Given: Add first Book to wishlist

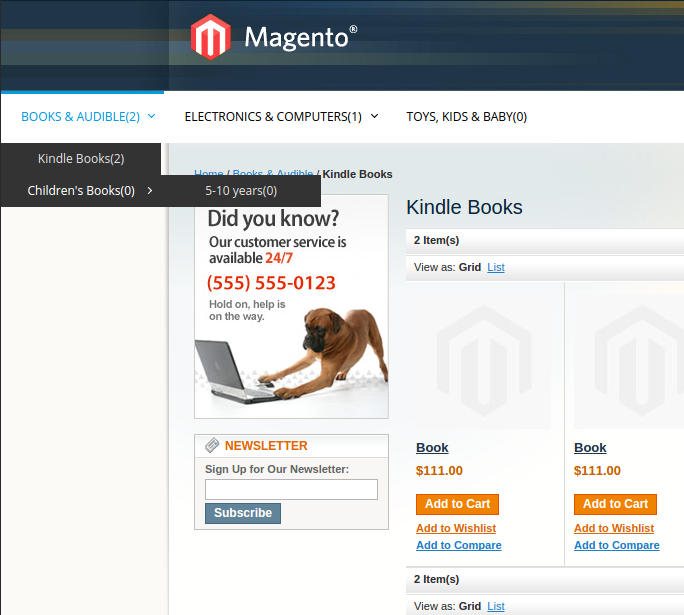Looking at the screenshot, I should (x=456, y=528).
